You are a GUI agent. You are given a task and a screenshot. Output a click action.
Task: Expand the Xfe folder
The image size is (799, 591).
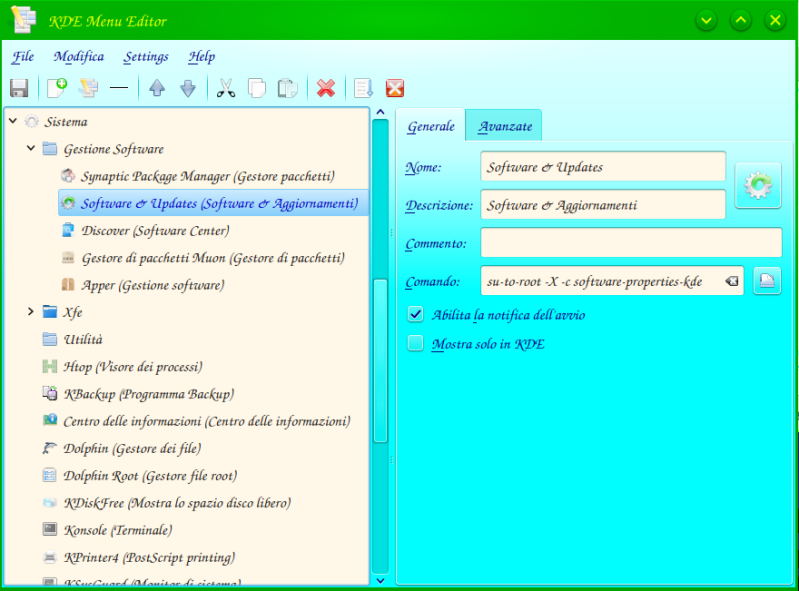click(31, 311)
